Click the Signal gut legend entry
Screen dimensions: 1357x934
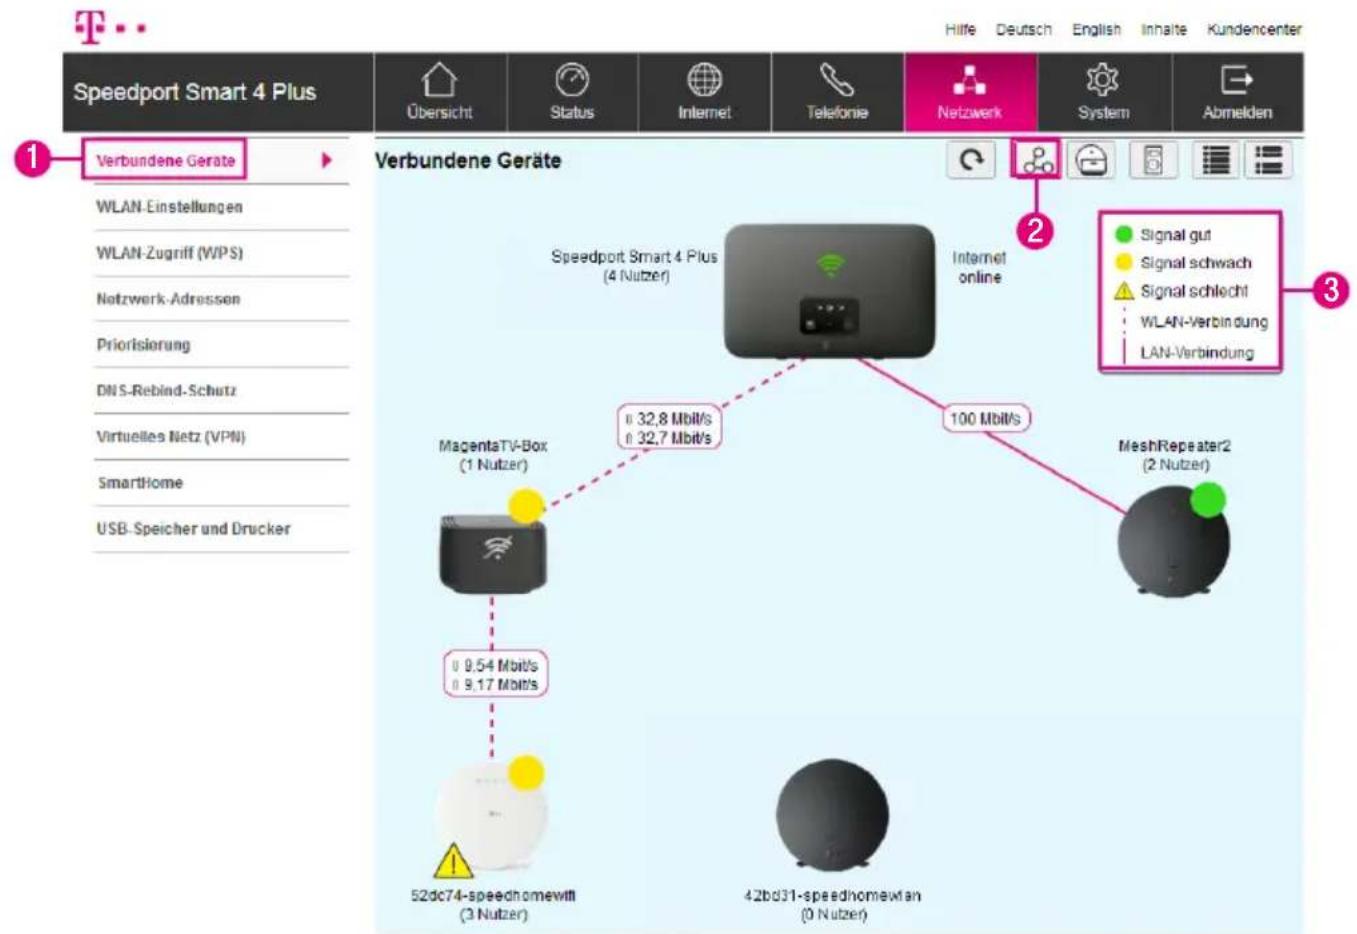1163,235
